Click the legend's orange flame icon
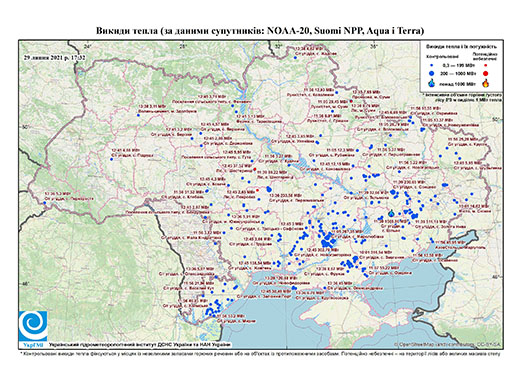The height and width of the screenshot is (368, 520). tap(485, 83)
